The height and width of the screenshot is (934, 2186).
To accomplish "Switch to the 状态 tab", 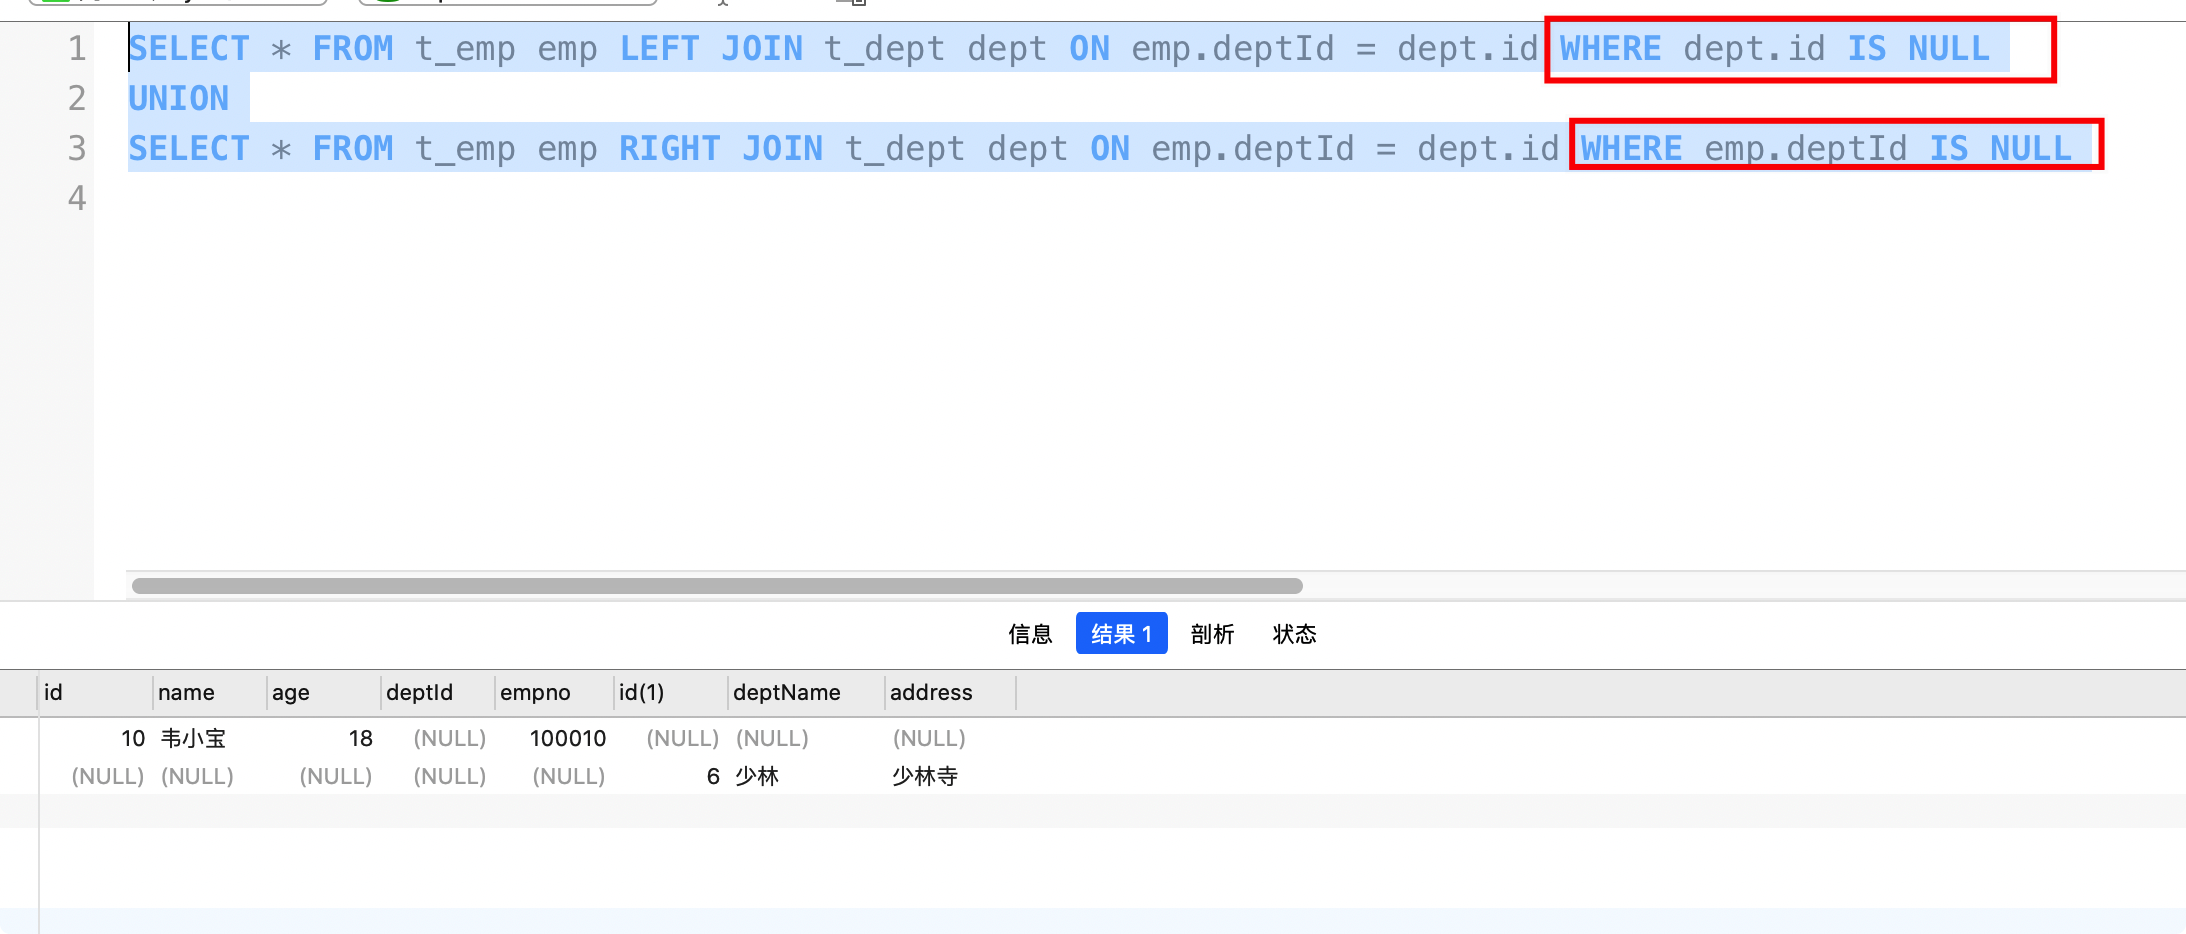I will 1294,633.
